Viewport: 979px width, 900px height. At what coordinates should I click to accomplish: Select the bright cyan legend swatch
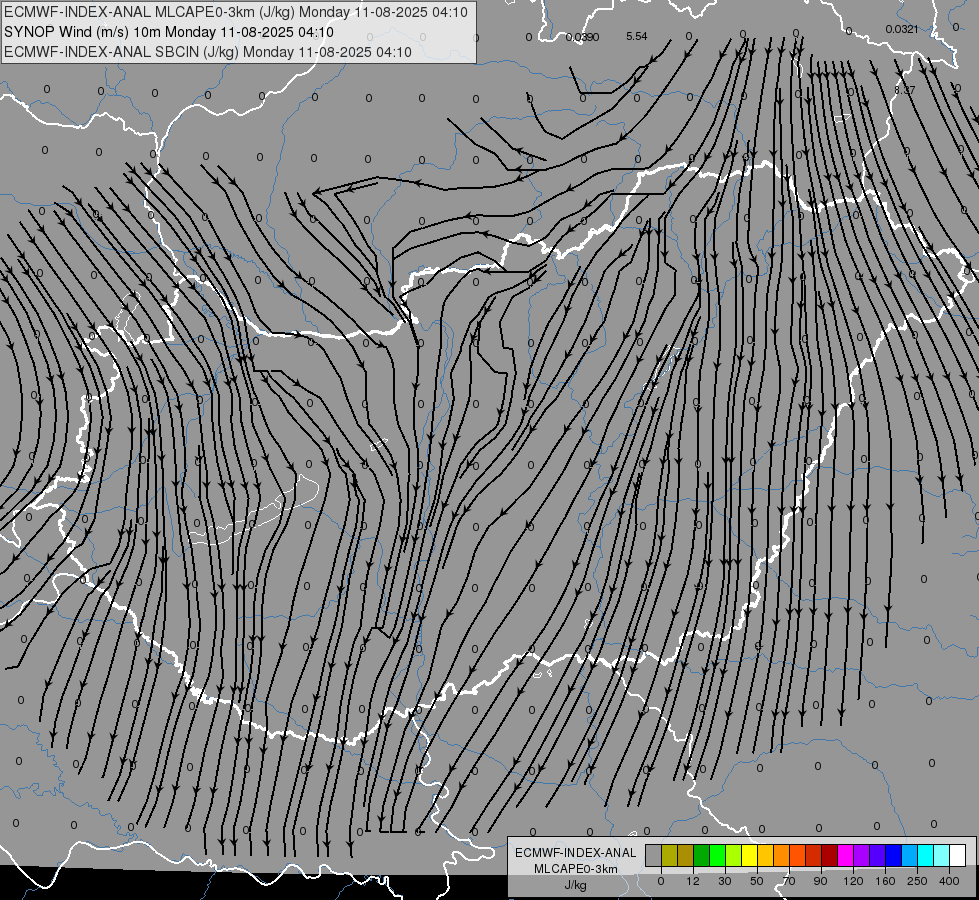(926, 855)
